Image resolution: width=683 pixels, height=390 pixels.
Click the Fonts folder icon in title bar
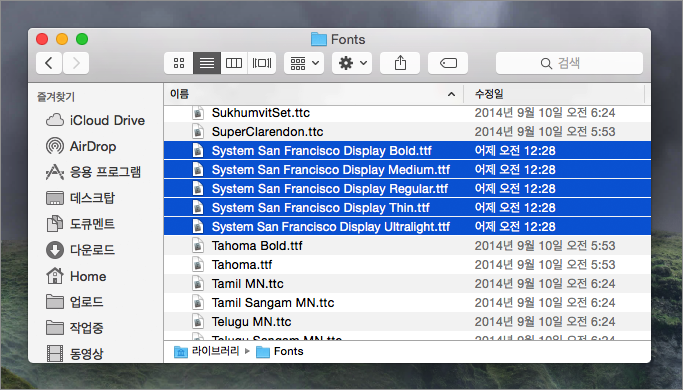[318, 39]
